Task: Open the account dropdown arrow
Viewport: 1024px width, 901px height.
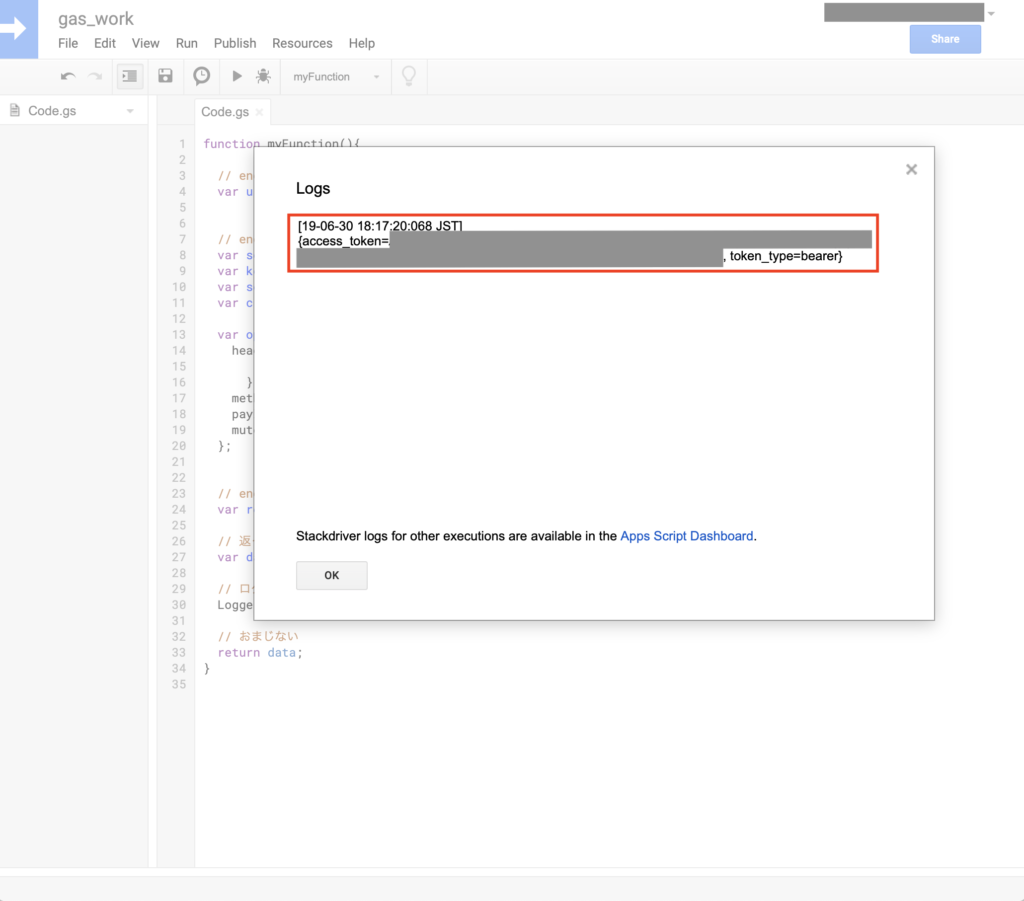Action: click(x=991, y=14)
